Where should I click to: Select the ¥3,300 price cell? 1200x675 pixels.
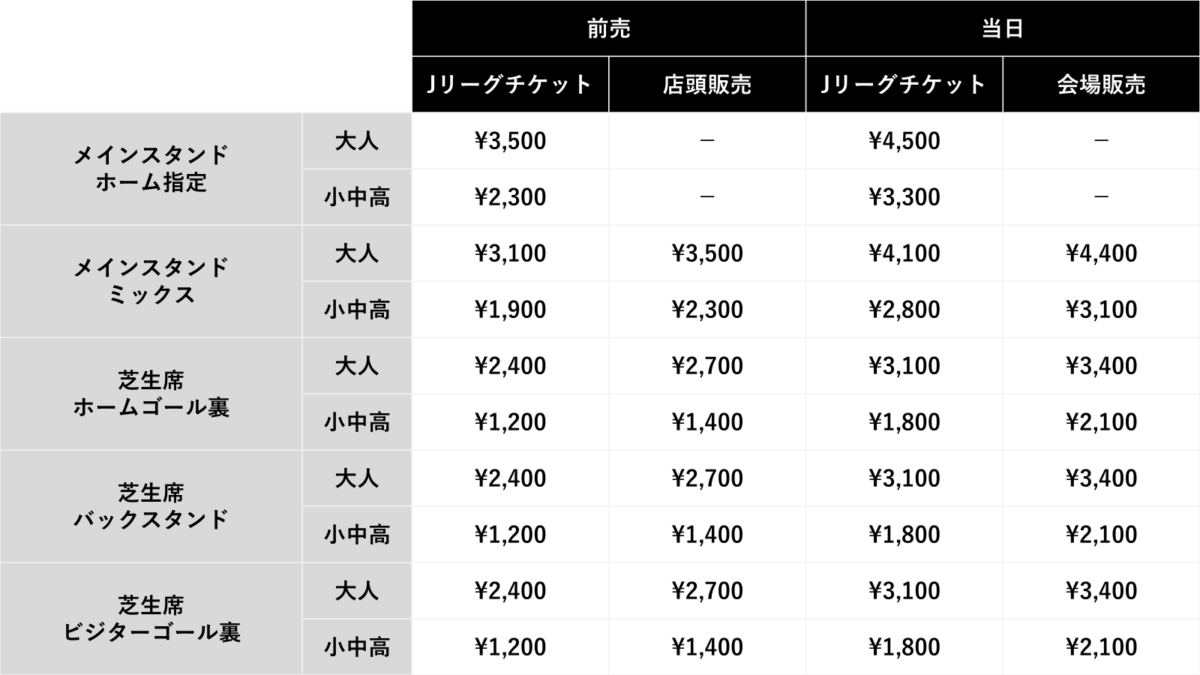[904, 197]
